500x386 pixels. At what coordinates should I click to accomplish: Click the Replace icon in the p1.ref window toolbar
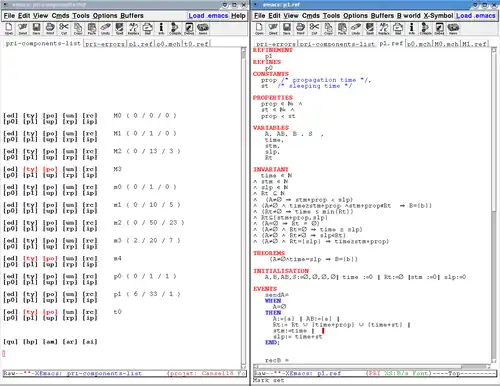point(384,28)
